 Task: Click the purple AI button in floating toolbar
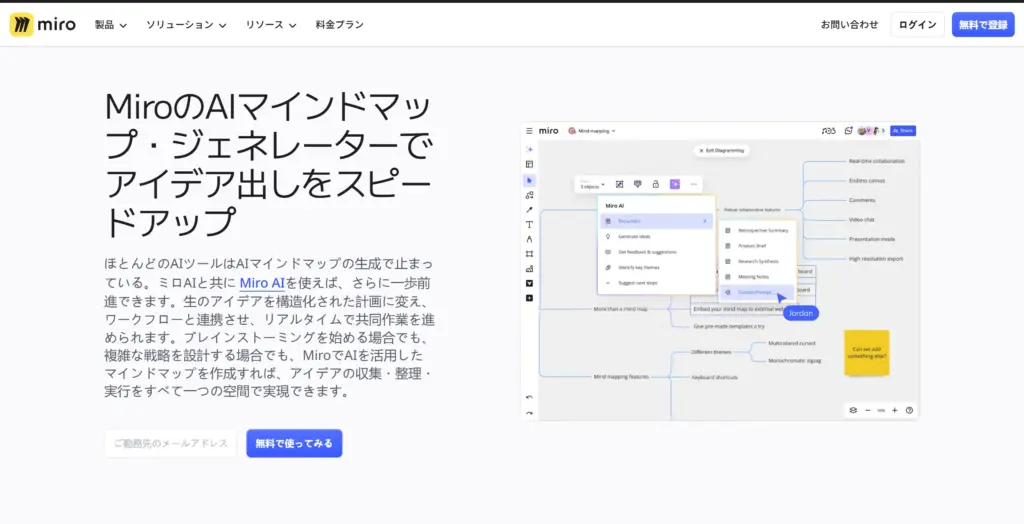(x=675, y=184)
